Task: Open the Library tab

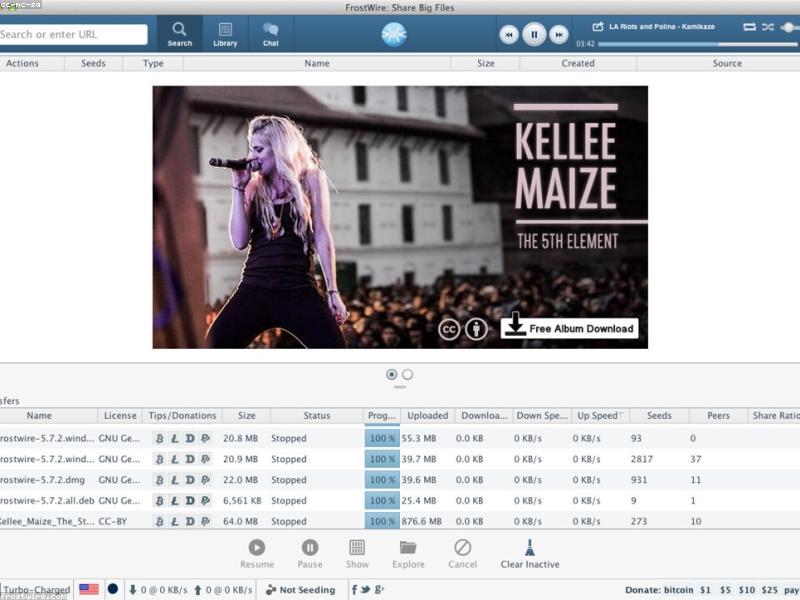Action: (225, 34)
